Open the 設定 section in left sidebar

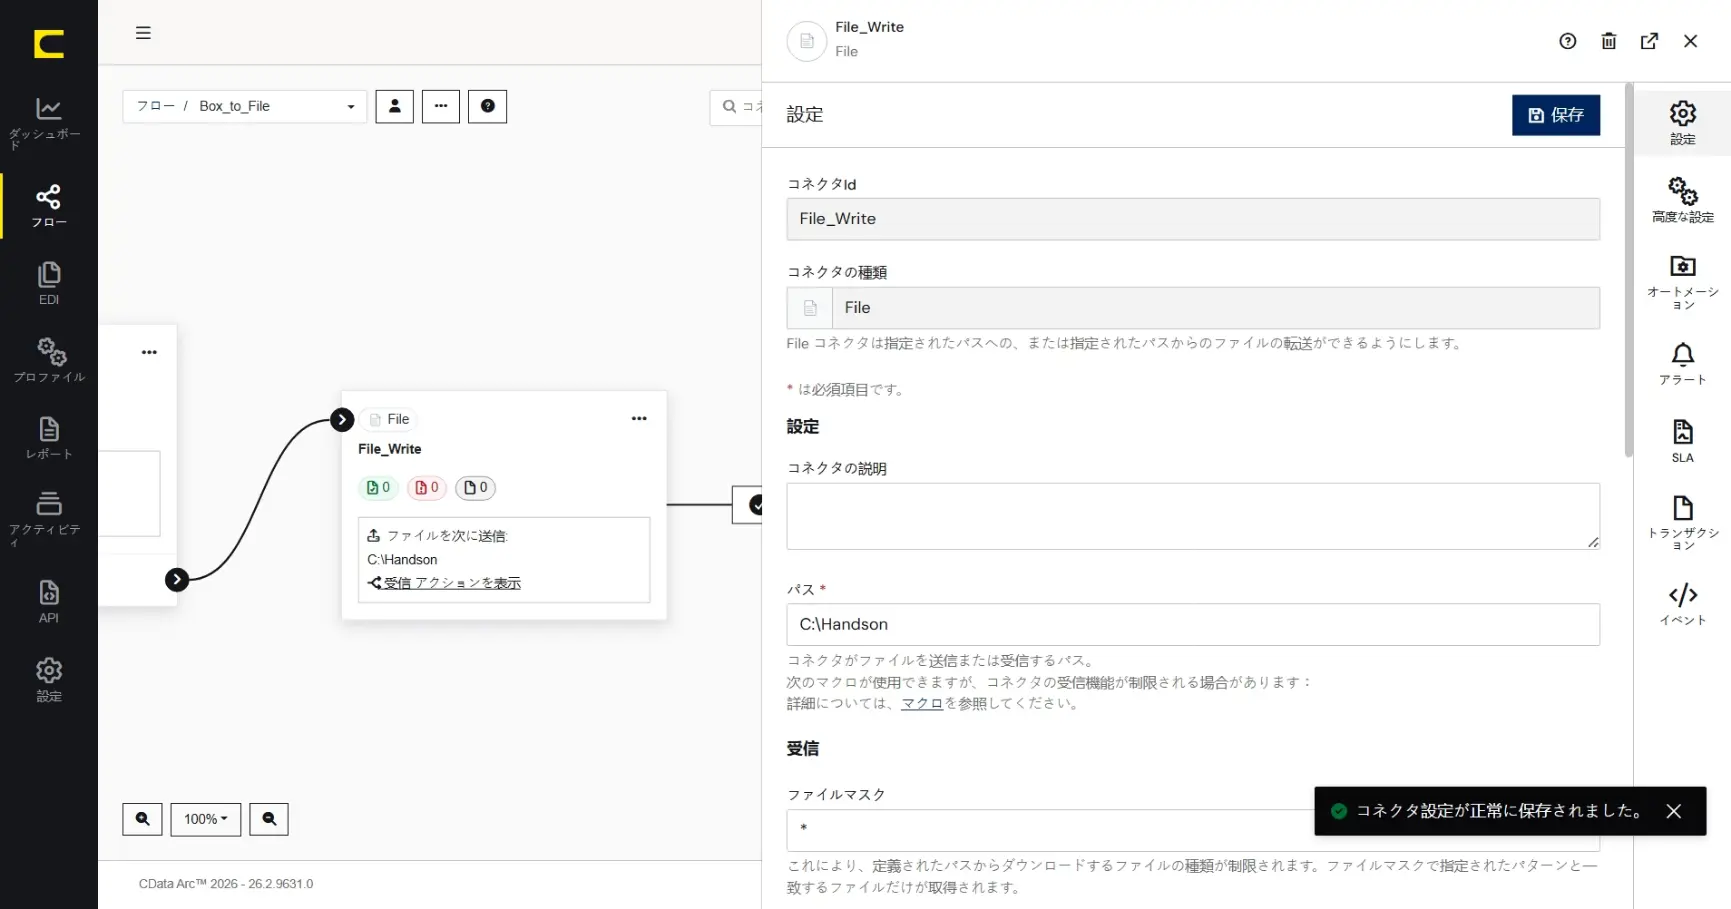pos(48,680)
